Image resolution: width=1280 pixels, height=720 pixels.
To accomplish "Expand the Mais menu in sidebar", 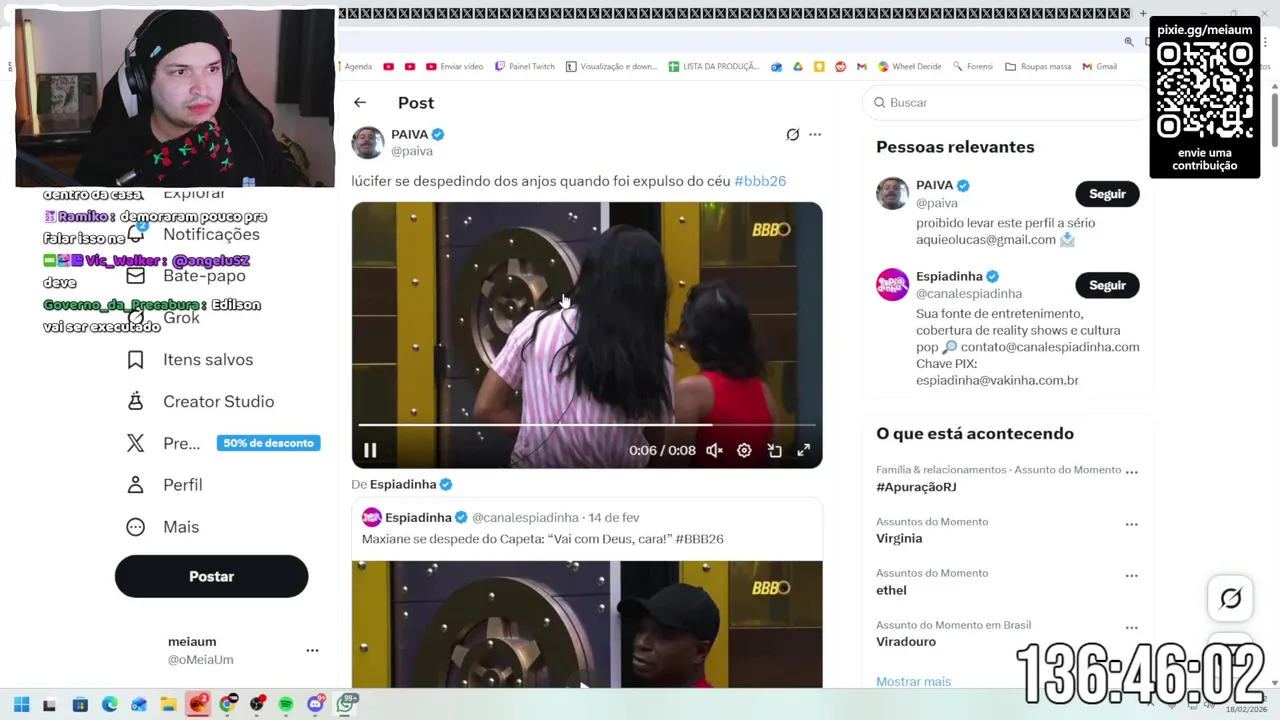I will pos(163,527).
